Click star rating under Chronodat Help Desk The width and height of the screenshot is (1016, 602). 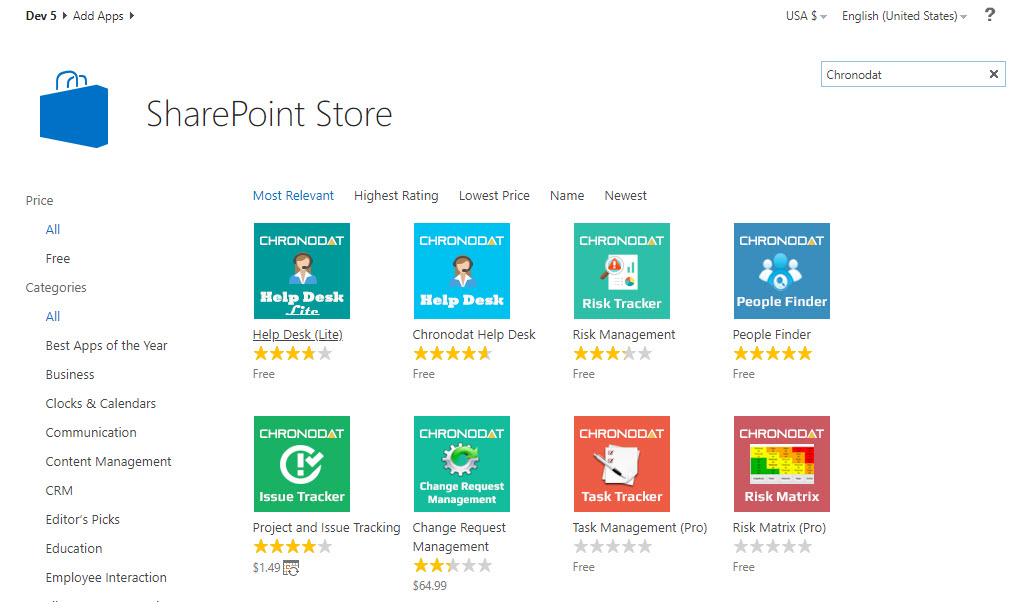[452, 353]
